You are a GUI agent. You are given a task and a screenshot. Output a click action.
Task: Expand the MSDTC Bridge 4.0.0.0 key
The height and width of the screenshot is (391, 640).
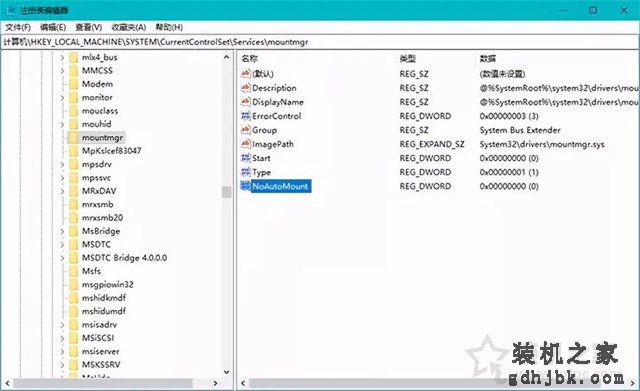click(62, 258)
